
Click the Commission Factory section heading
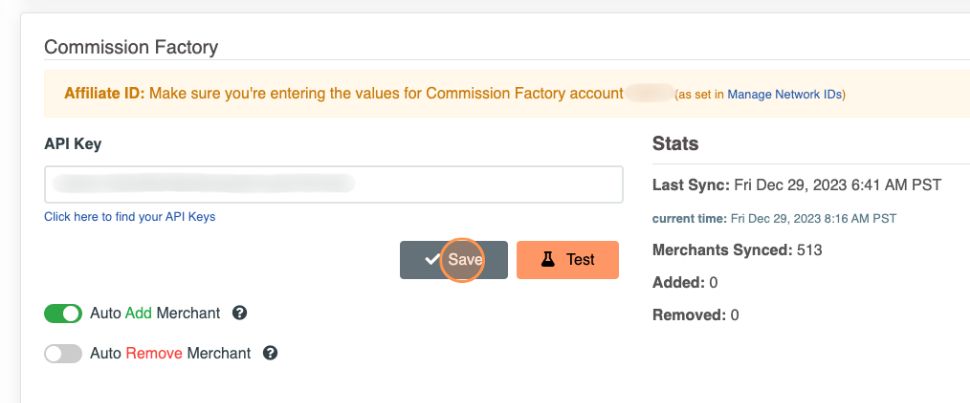131,47
